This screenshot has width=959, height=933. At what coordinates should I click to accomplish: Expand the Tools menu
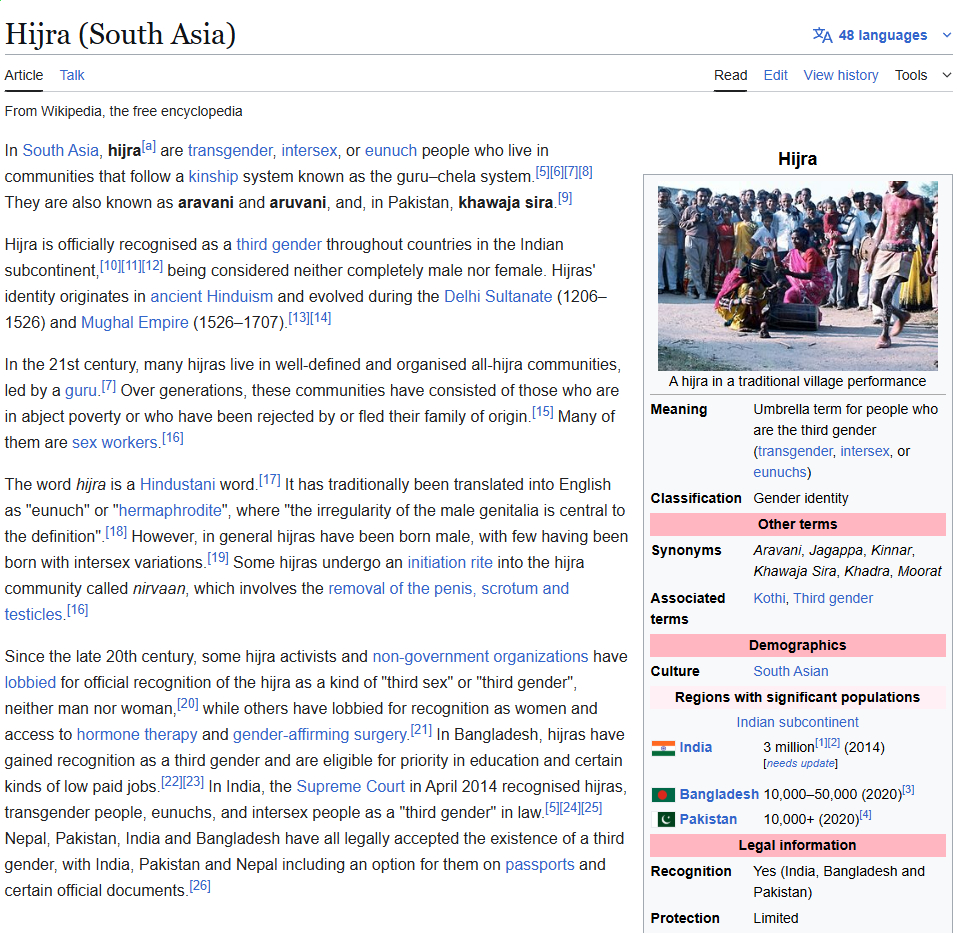pyautogui.click(x=923, y=75)
